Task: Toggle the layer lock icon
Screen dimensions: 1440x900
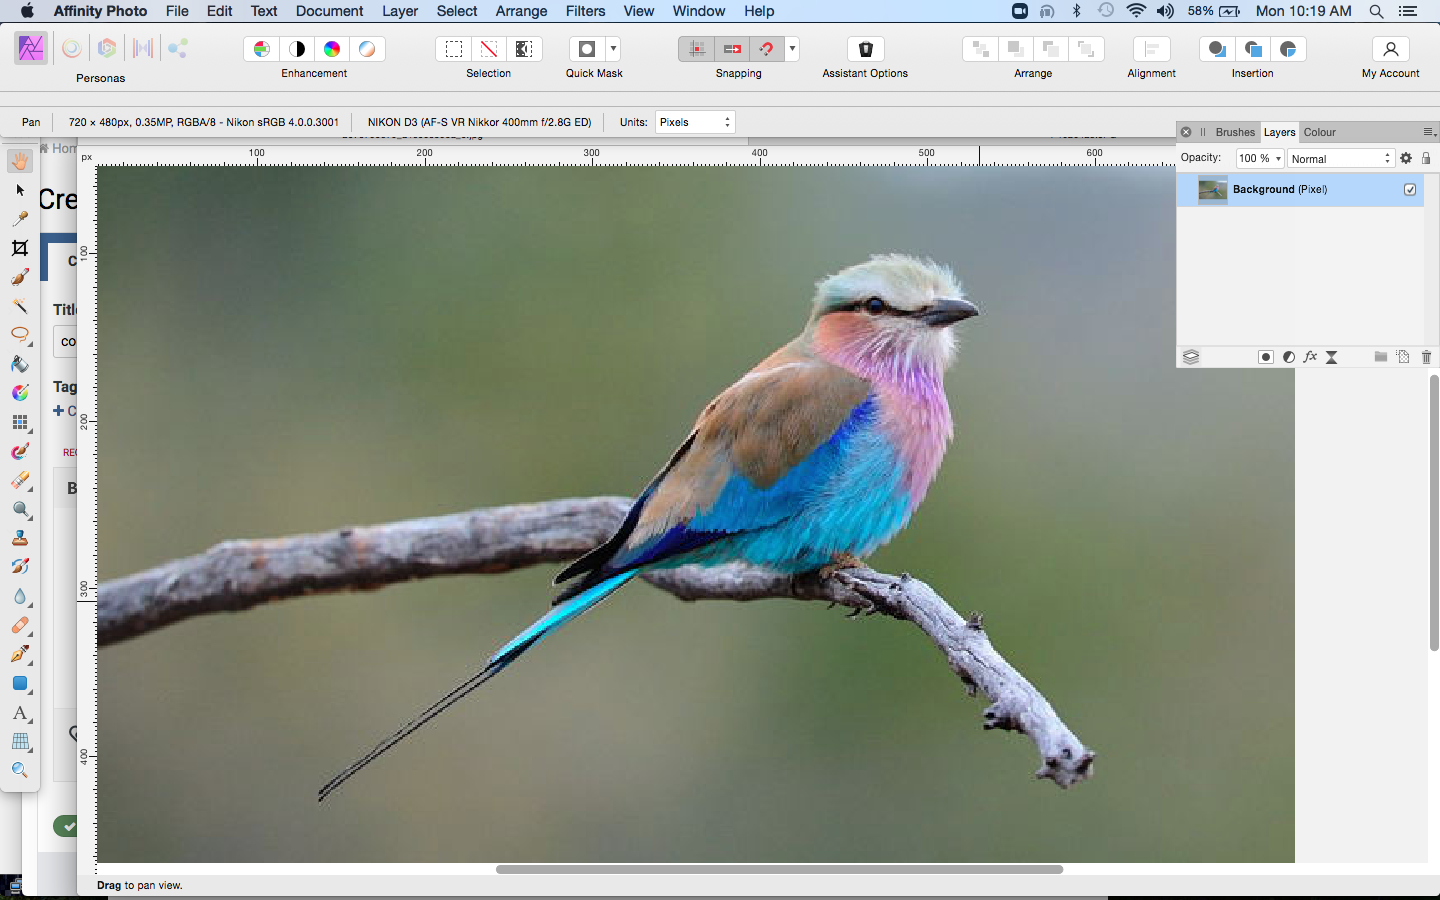Action: [1426, 158]
